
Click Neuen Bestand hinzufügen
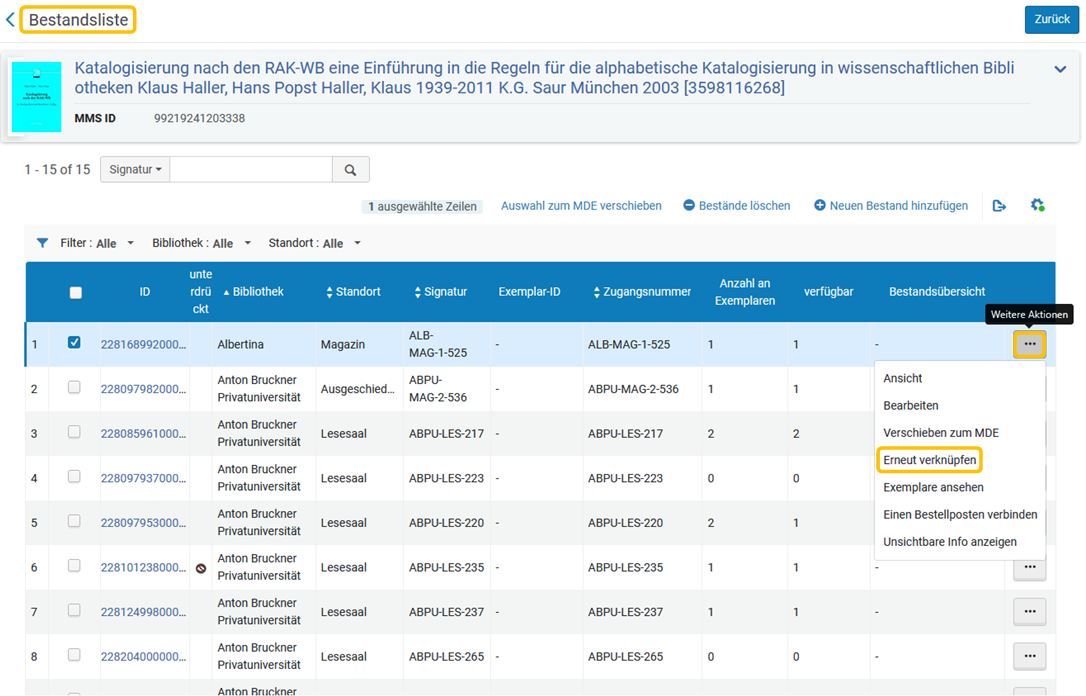pyautogui.click(x=891, y=206)
